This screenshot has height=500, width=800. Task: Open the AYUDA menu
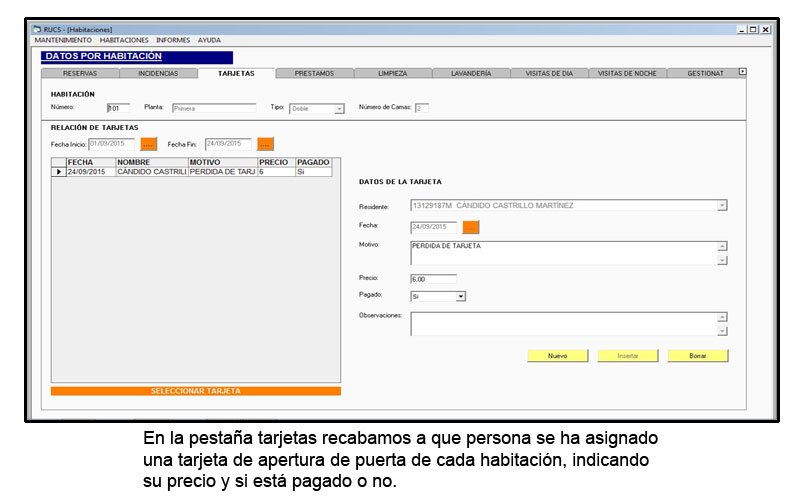pyautogui.click(x=209, y=40)
